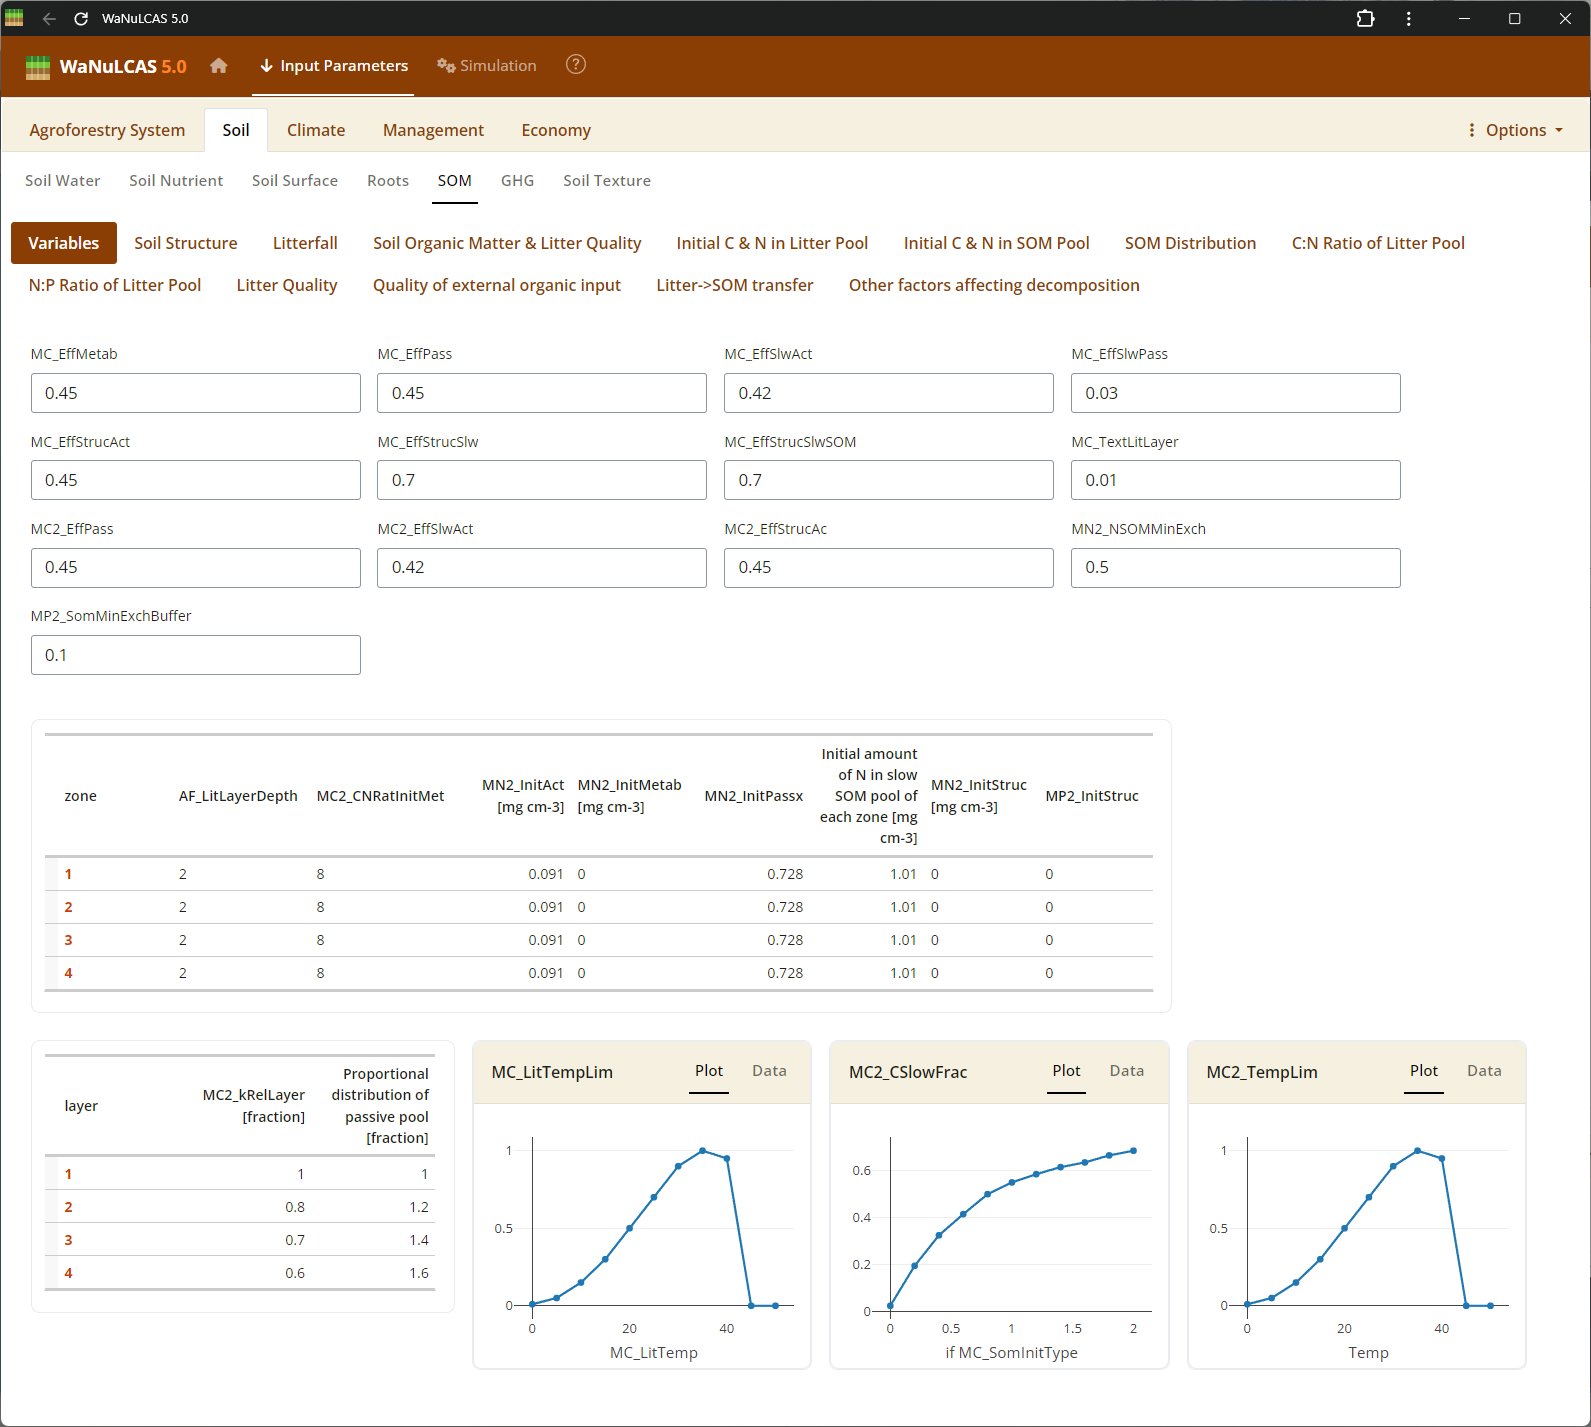Expand the Options dropdown
This screenshot has width=1591, height=1427.
[x=1515, y=130]
